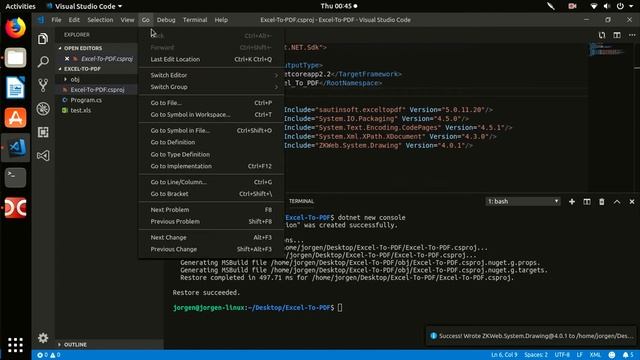The height and width of the screenshot is (360, 640).
Task: Open the Help menu
Action: (221, 20)
